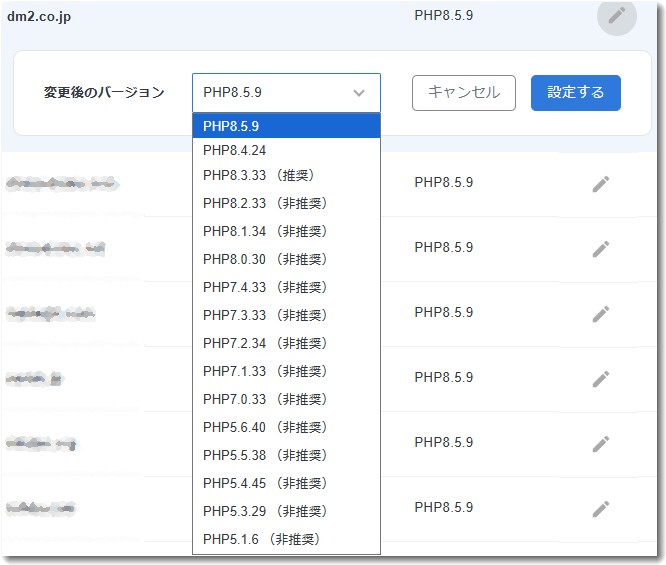Click the PHP8.5.9 value in dm2.co.jp row
This screenshot has height=565, width=666.
pyautogui.click(x=443, y=16)
